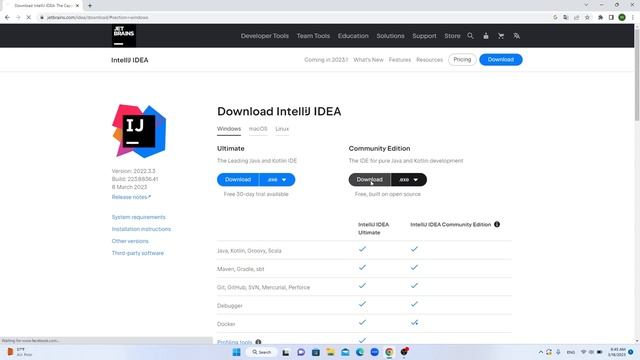
Task: Open the Solutions menu
Action: pyautogui.click(x=390, y=36)
